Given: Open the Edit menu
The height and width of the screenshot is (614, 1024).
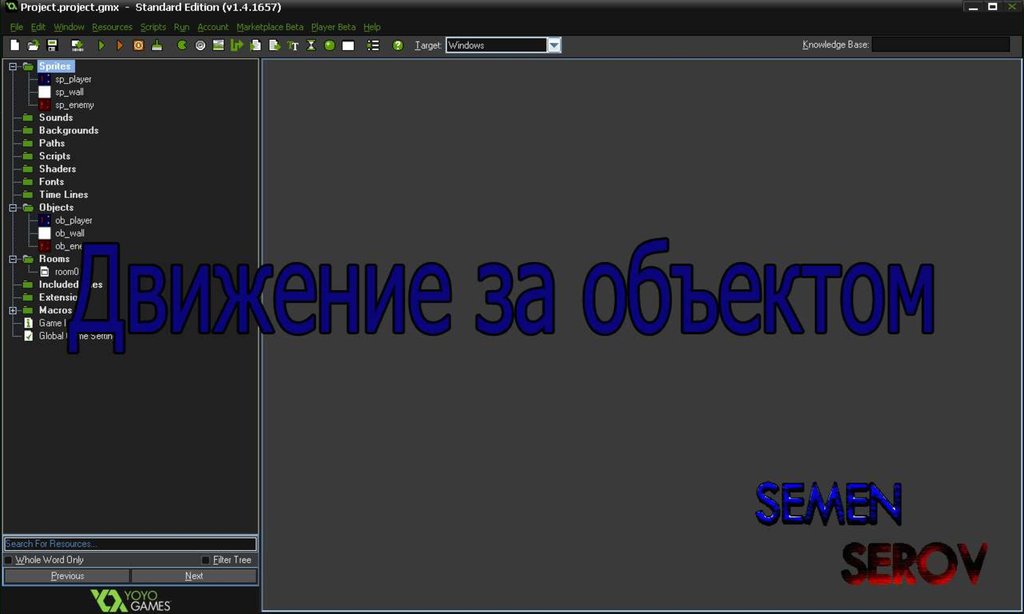Looking at the screenshot, I should 38,27.
